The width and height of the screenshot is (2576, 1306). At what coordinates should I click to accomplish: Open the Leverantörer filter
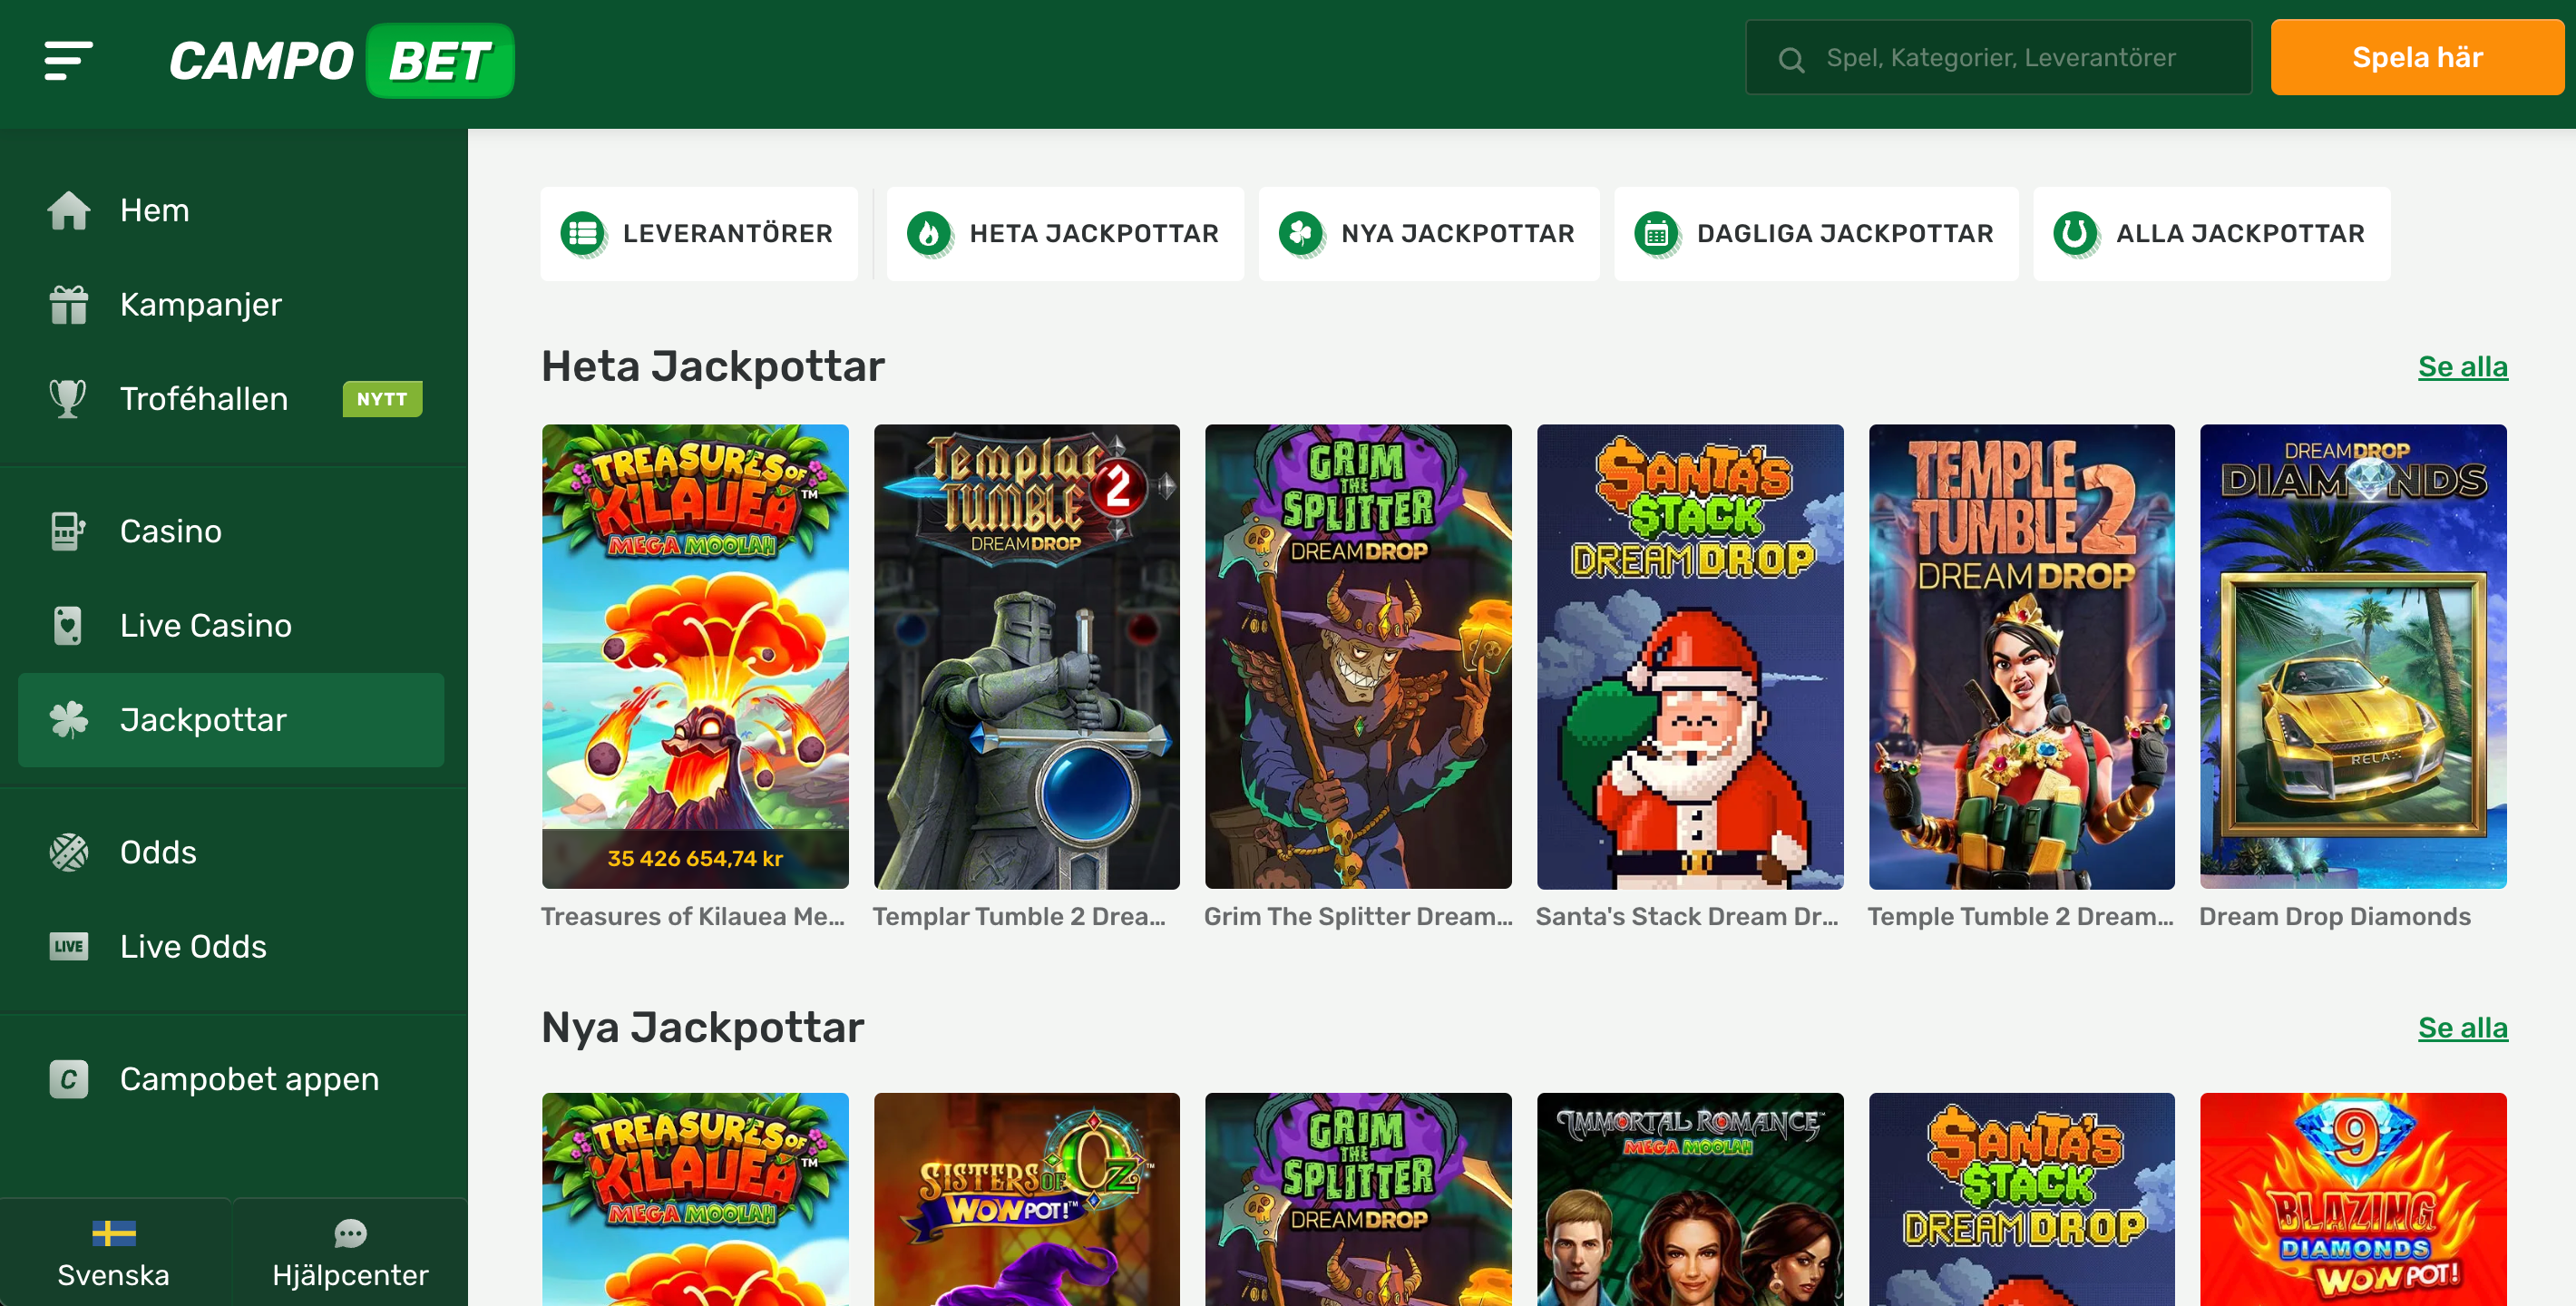point(699,233)
